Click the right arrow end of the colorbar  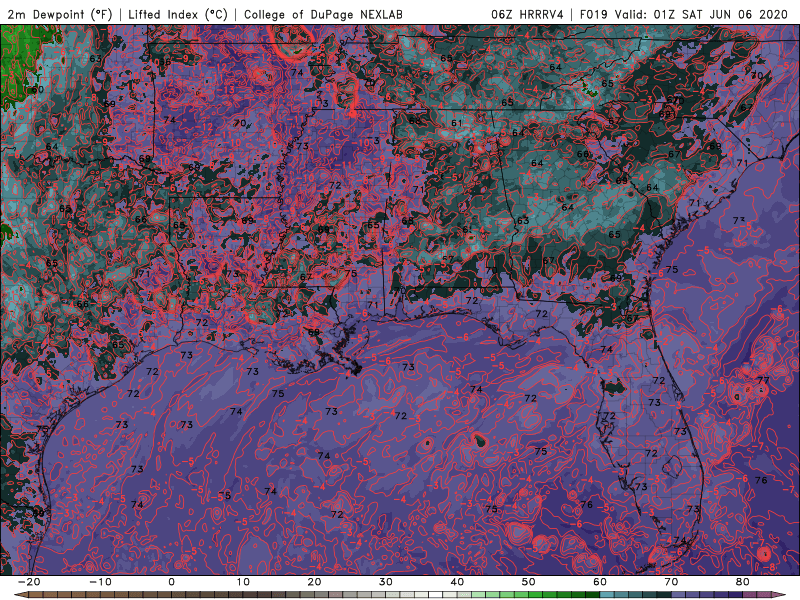[779, 595]
